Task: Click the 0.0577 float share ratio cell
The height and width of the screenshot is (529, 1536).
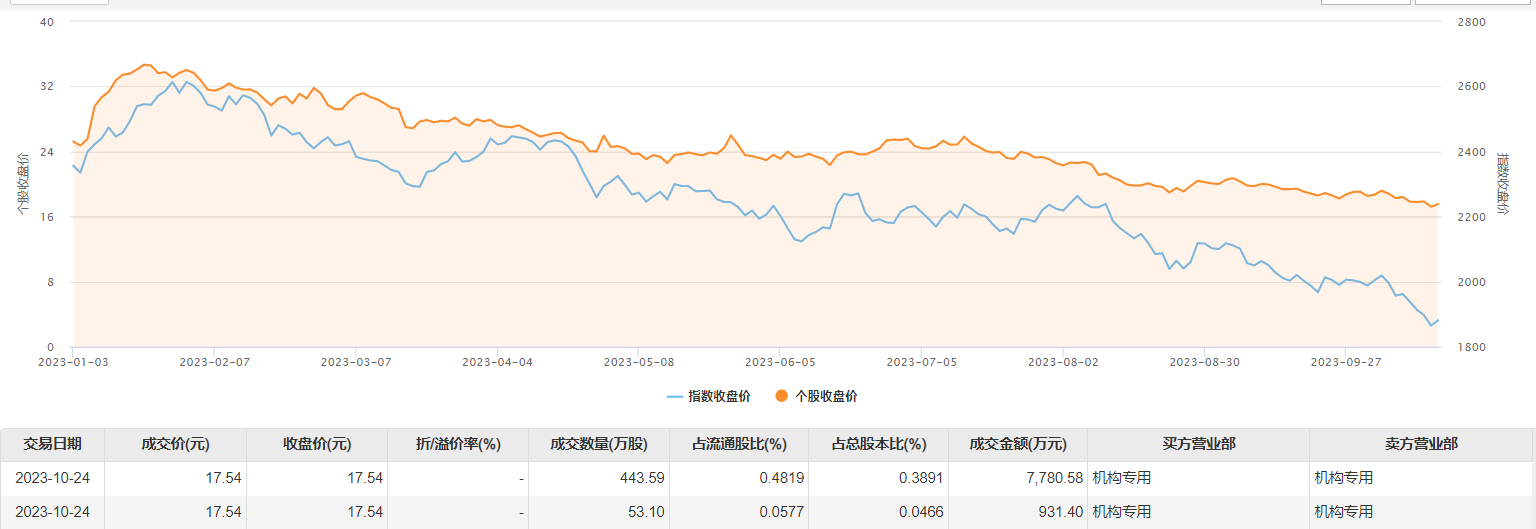Action: tap(782, 512)
